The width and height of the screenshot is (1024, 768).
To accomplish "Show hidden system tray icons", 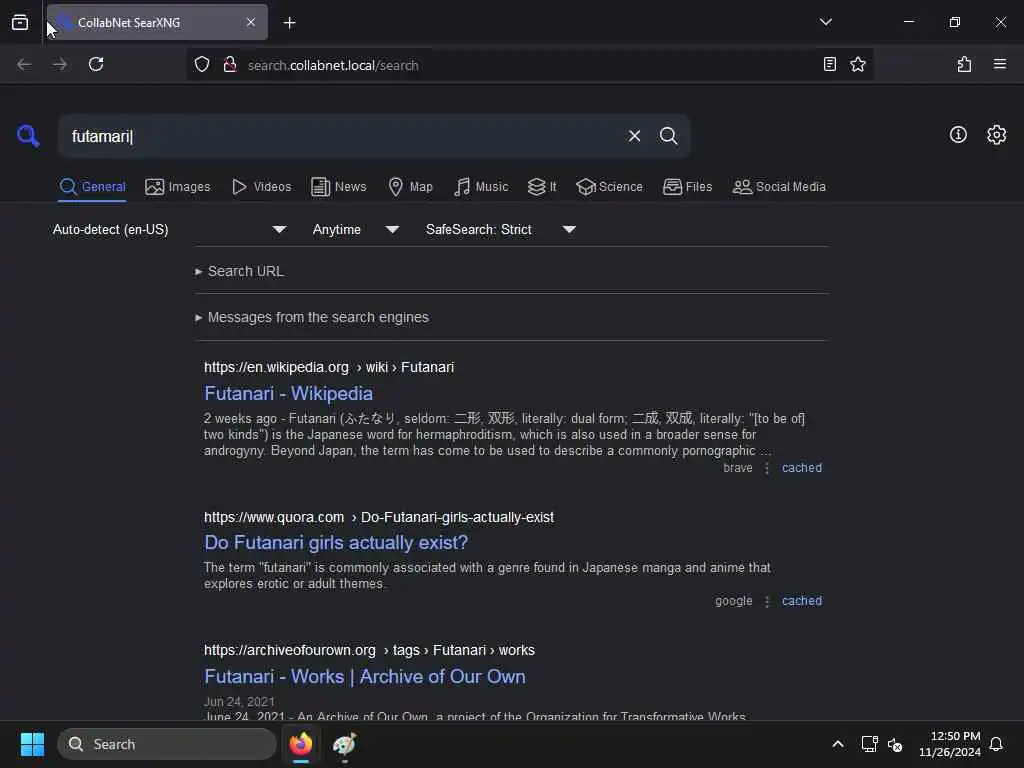I will coord(838,744).
